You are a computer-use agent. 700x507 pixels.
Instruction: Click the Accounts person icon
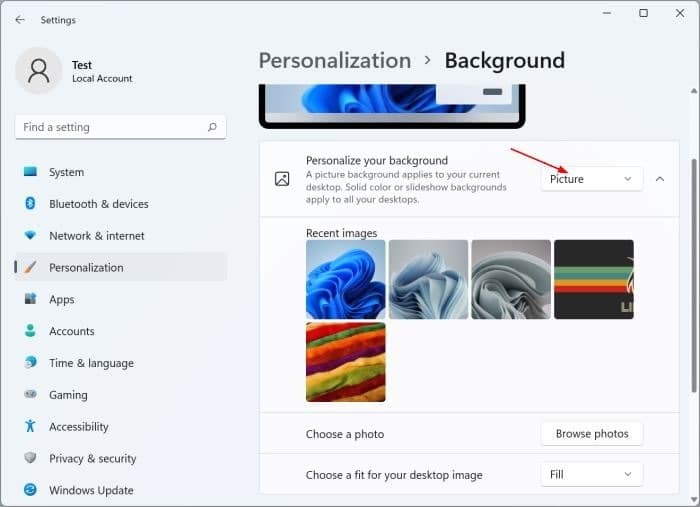click(x=30, y=331)
